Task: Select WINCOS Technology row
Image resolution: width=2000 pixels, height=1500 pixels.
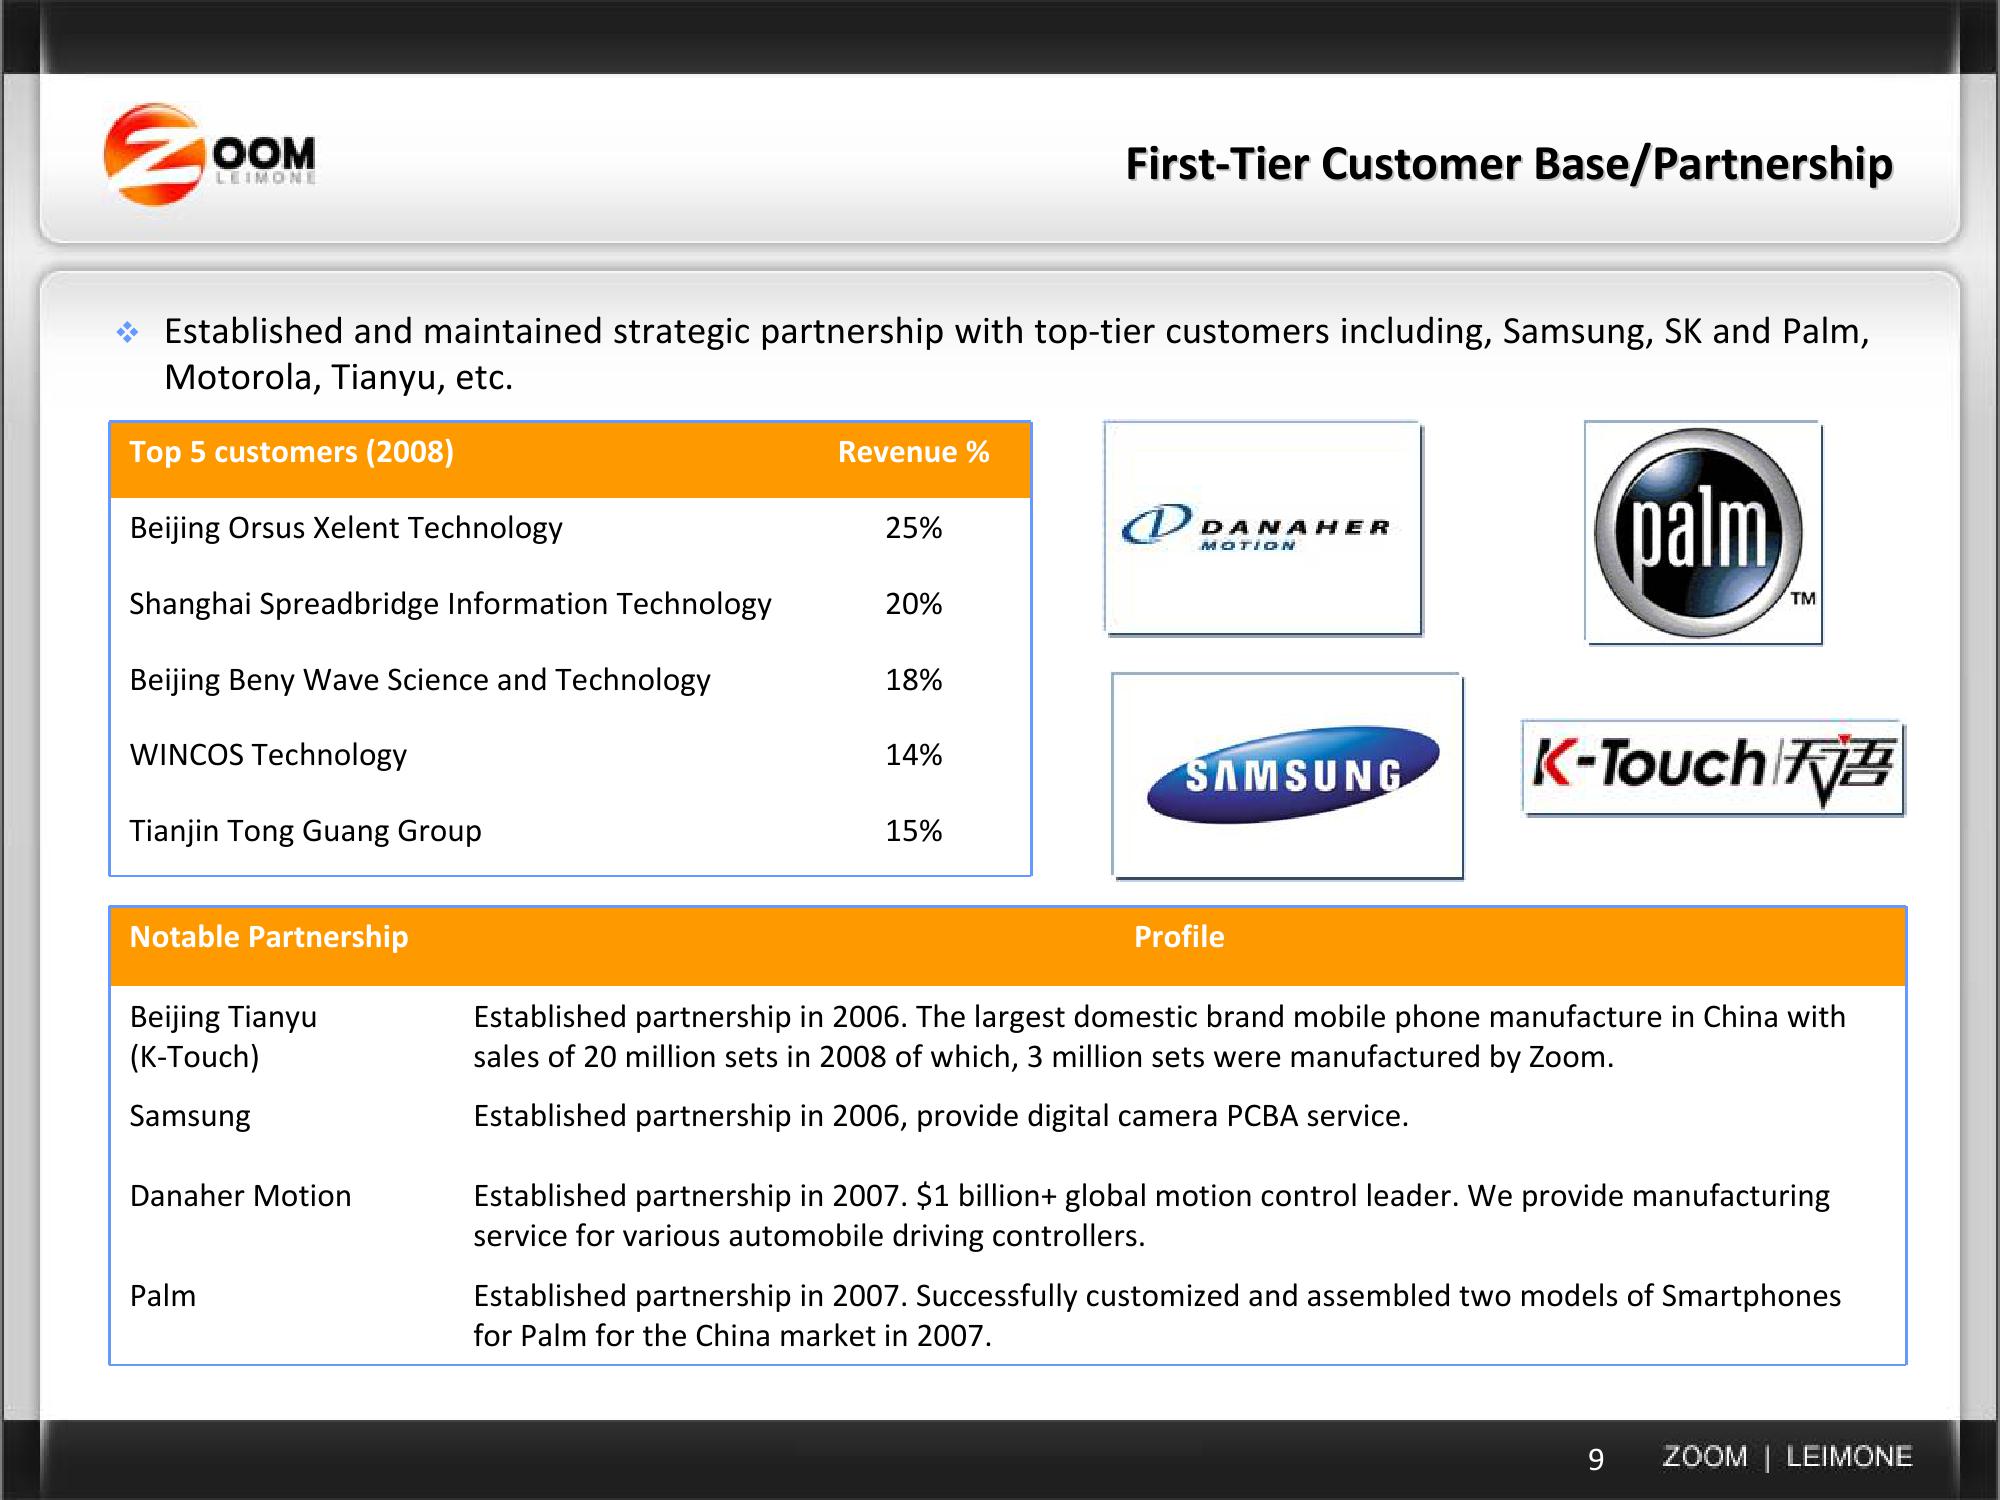Action: pos(570,755)
